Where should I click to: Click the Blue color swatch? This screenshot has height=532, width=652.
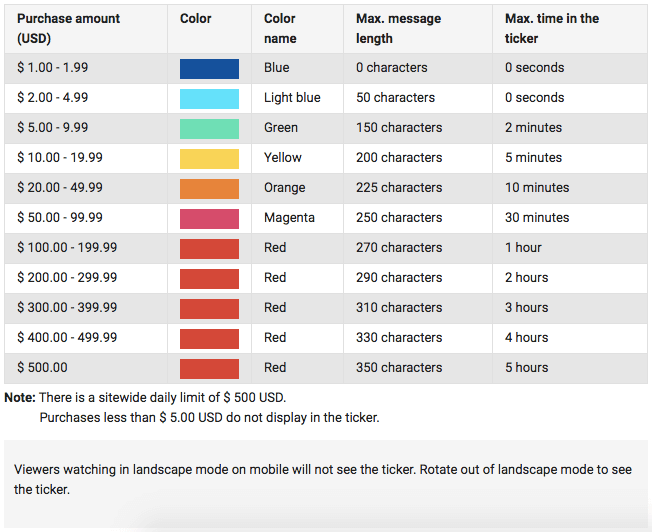209,69
